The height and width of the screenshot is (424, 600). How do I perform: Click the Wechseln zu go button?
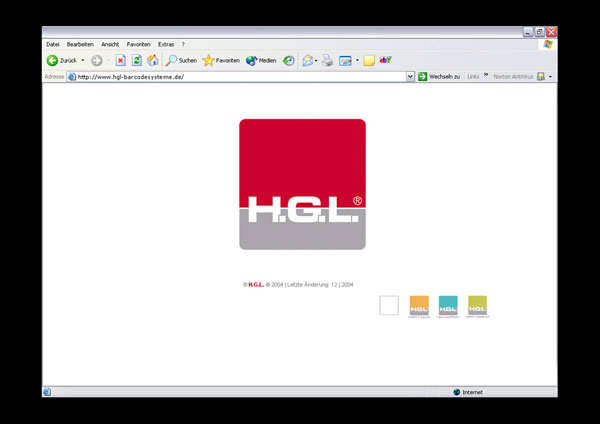click(x=439, y=77)
